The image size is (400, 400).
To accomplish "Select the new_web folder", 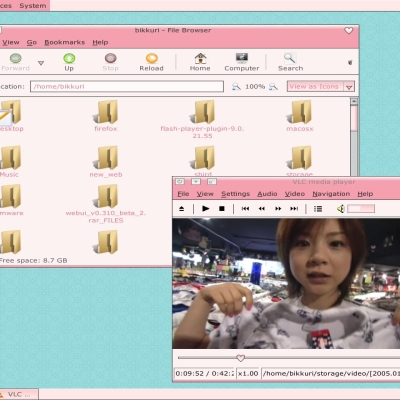I will click(106, 162).
